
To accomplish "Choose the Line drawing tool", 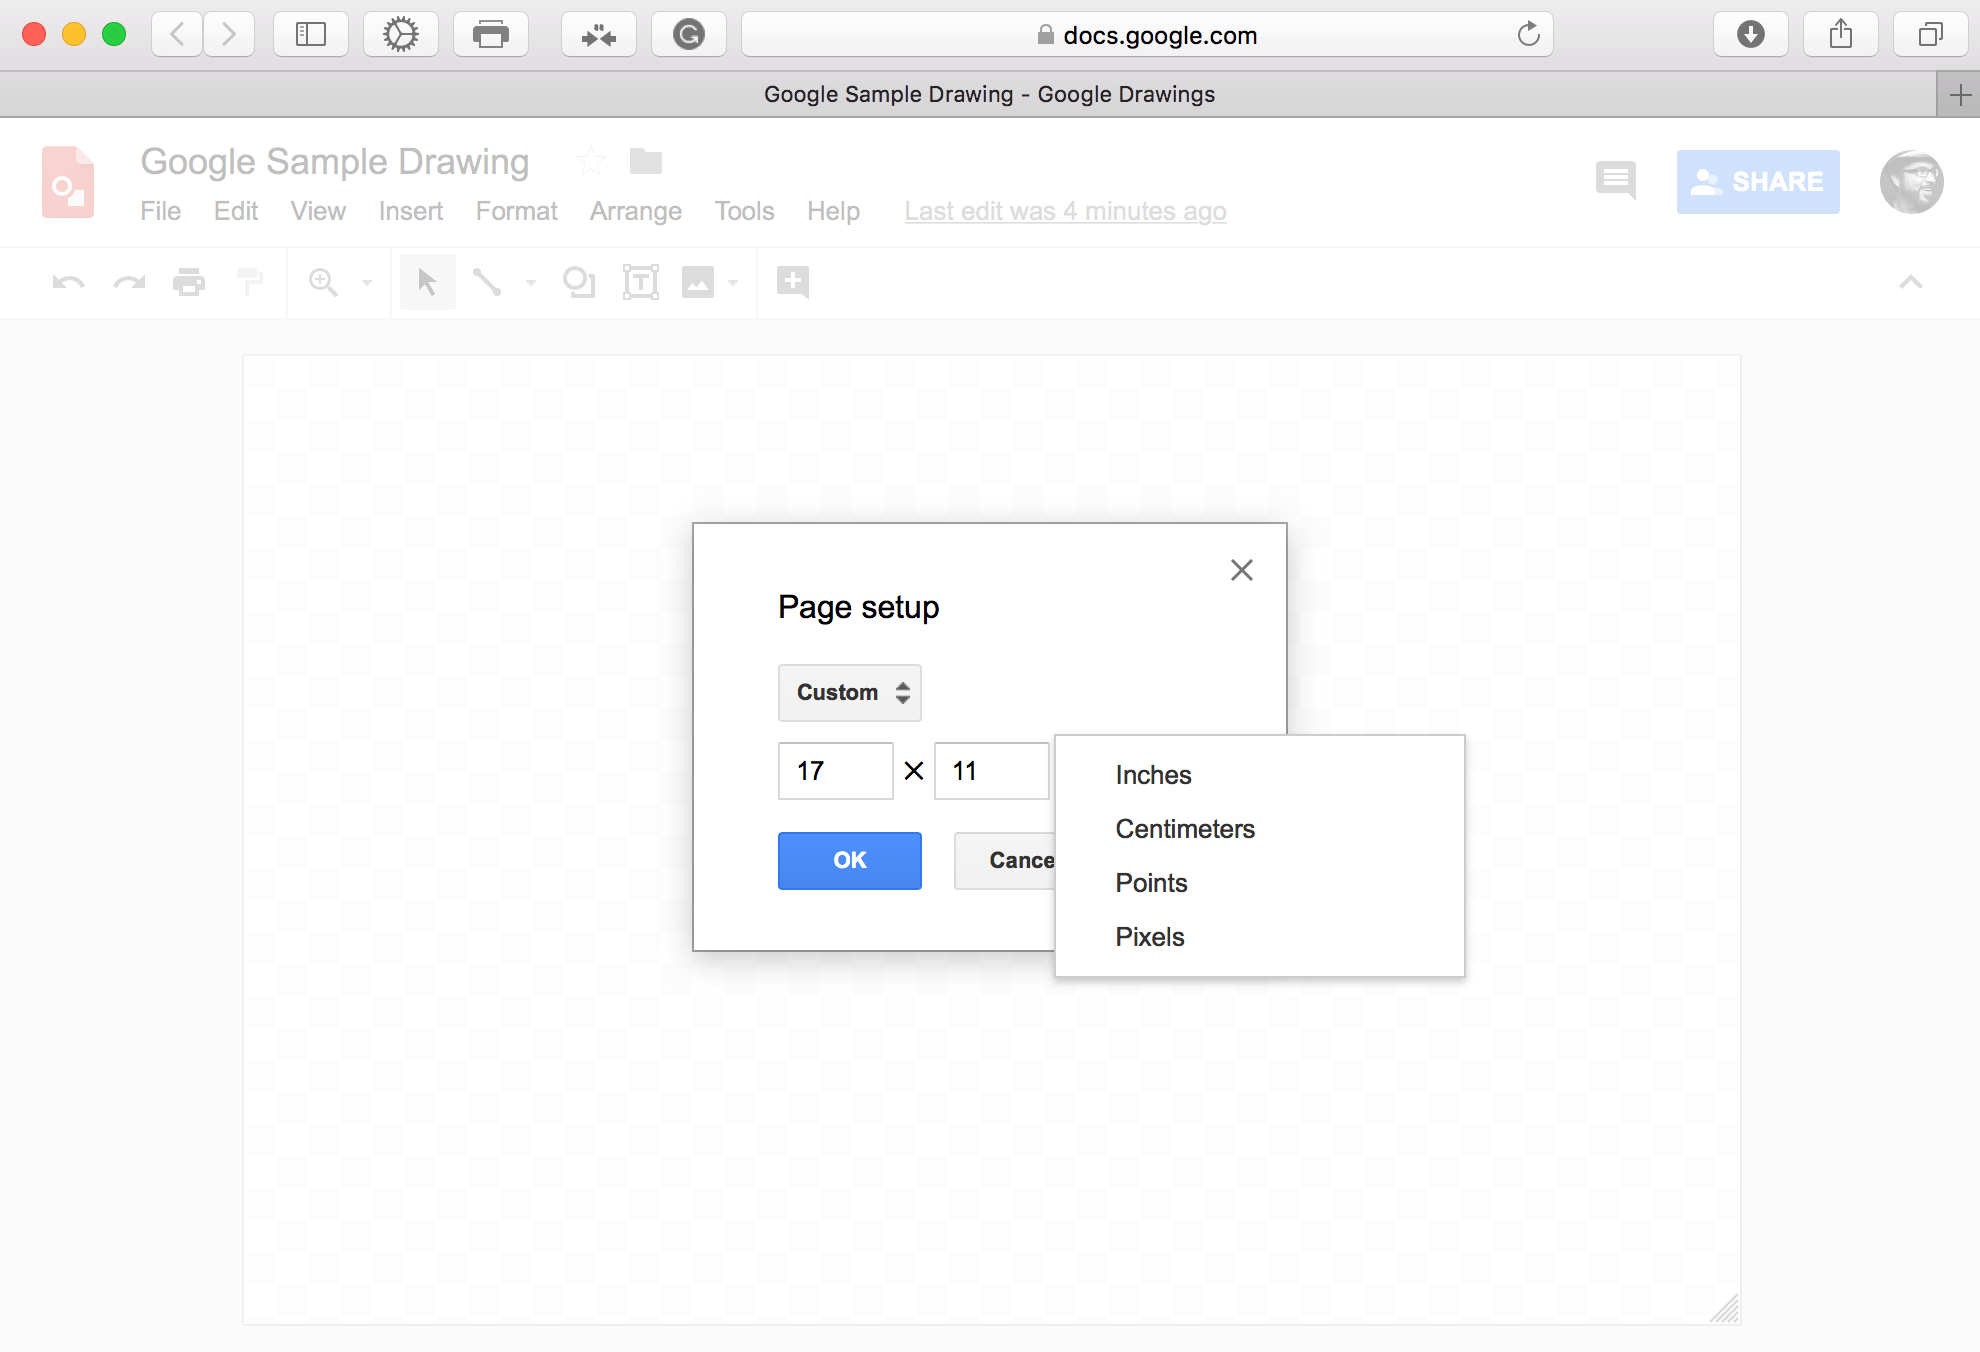I will [488, 282].
